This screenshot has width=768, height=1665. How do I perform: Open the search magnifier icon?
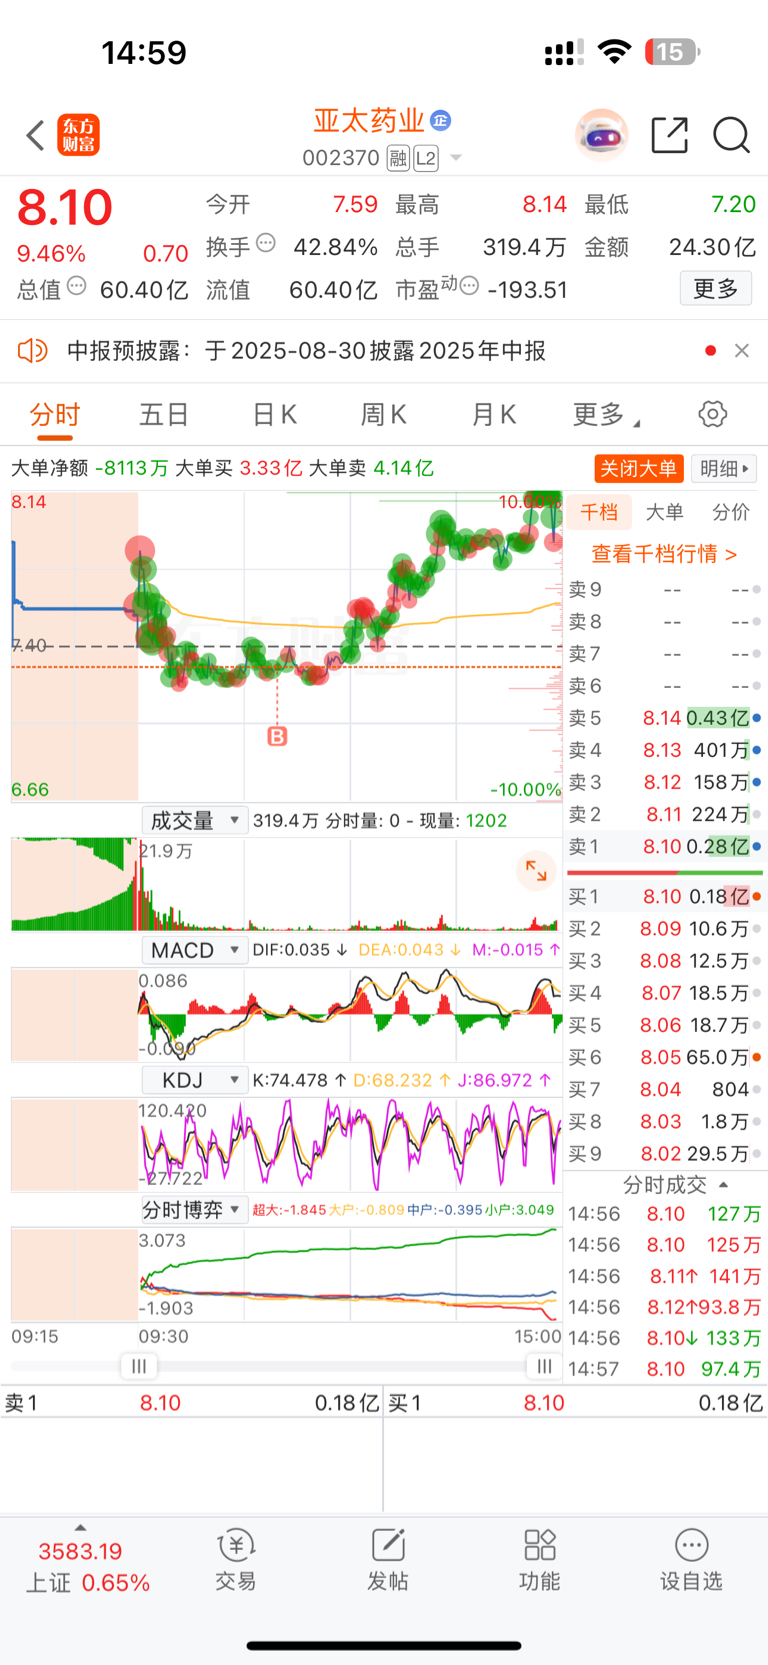[731, 135]
